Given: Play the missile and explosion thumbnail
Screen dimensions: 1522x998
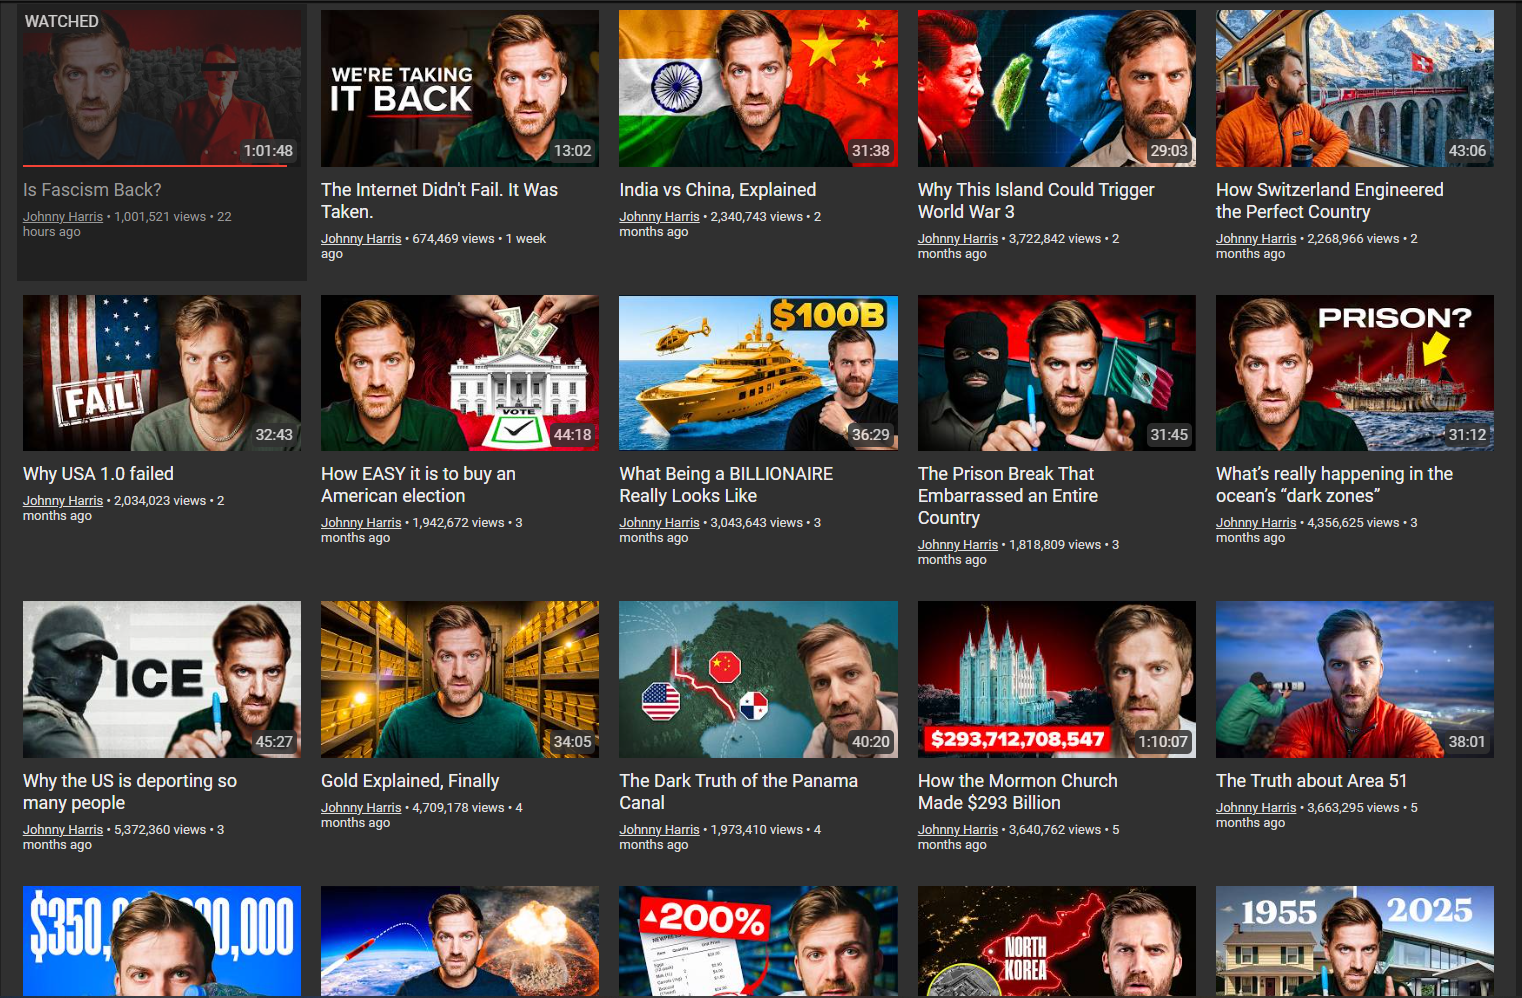Looking at the screenshot, I should pos(460,941).
